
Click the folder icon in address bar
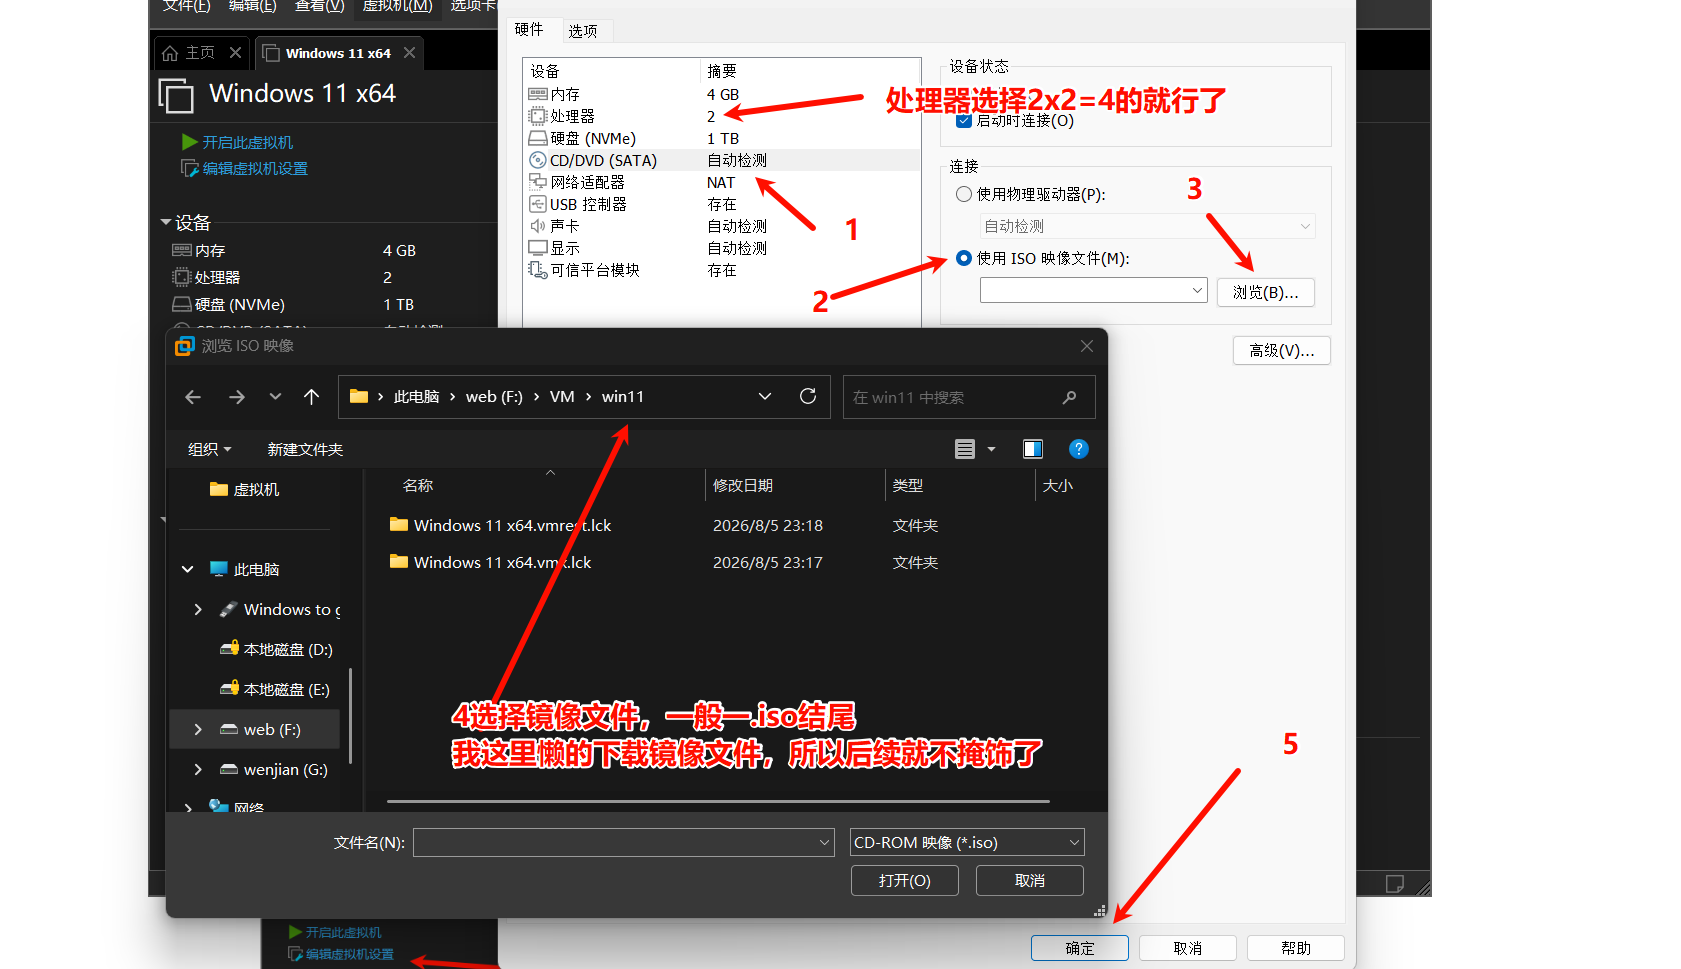(359, 396)
